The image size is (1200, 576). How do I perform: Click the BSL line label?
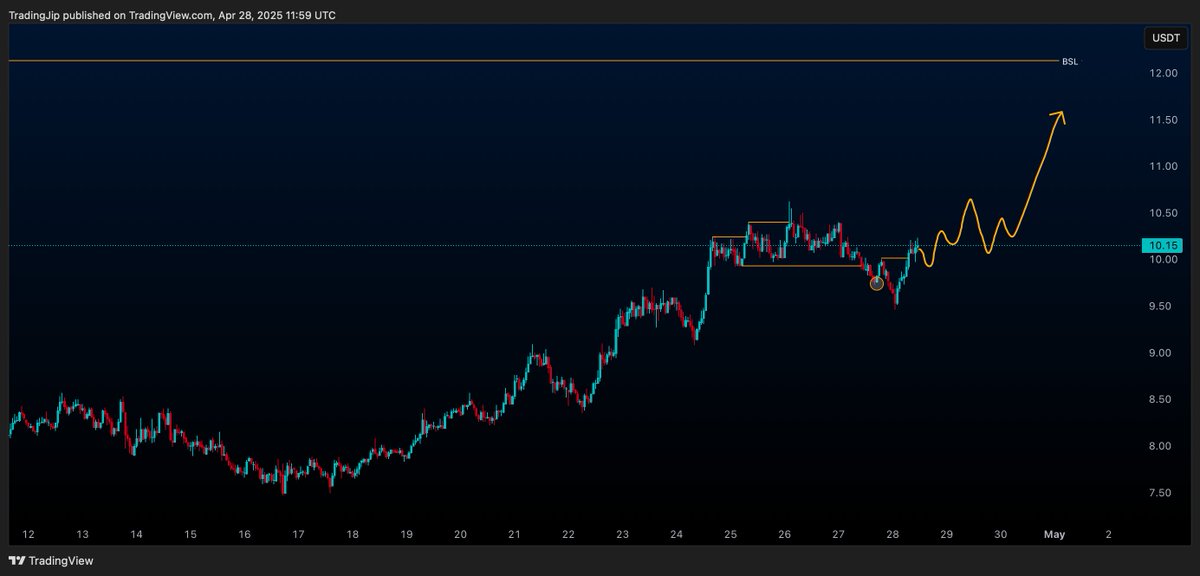(1070, 62)
